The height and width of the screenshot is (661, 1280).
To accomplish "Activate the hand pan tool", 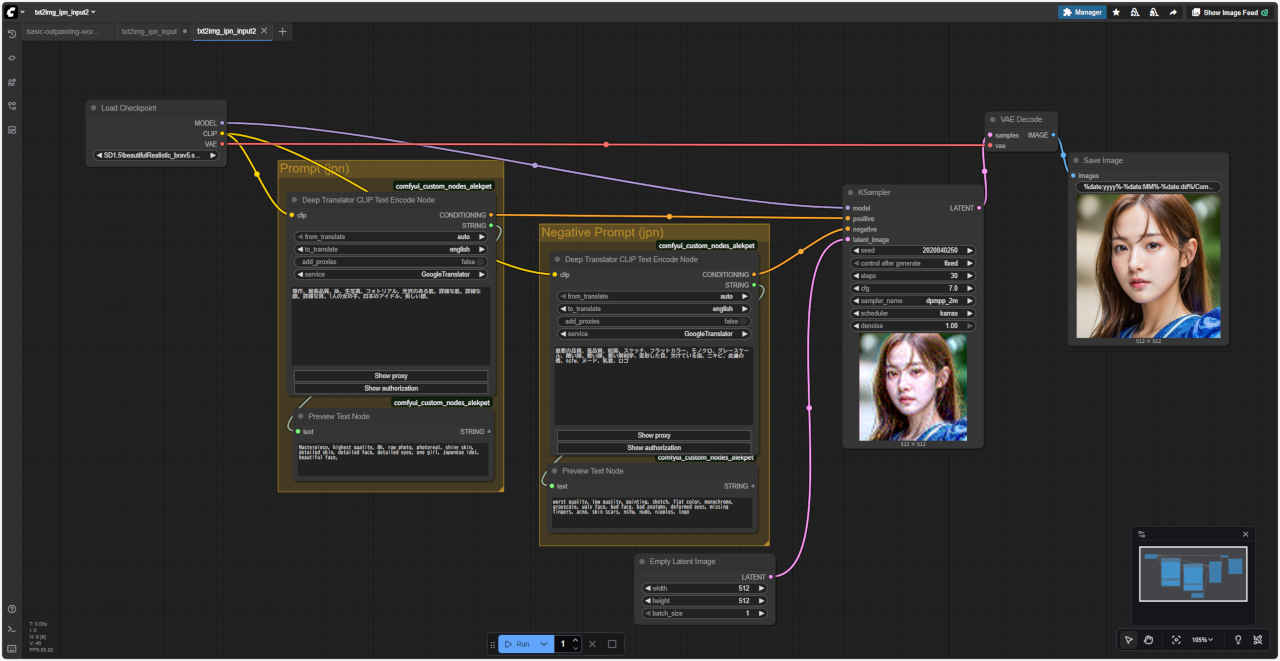I will (x=1149, y=640).
